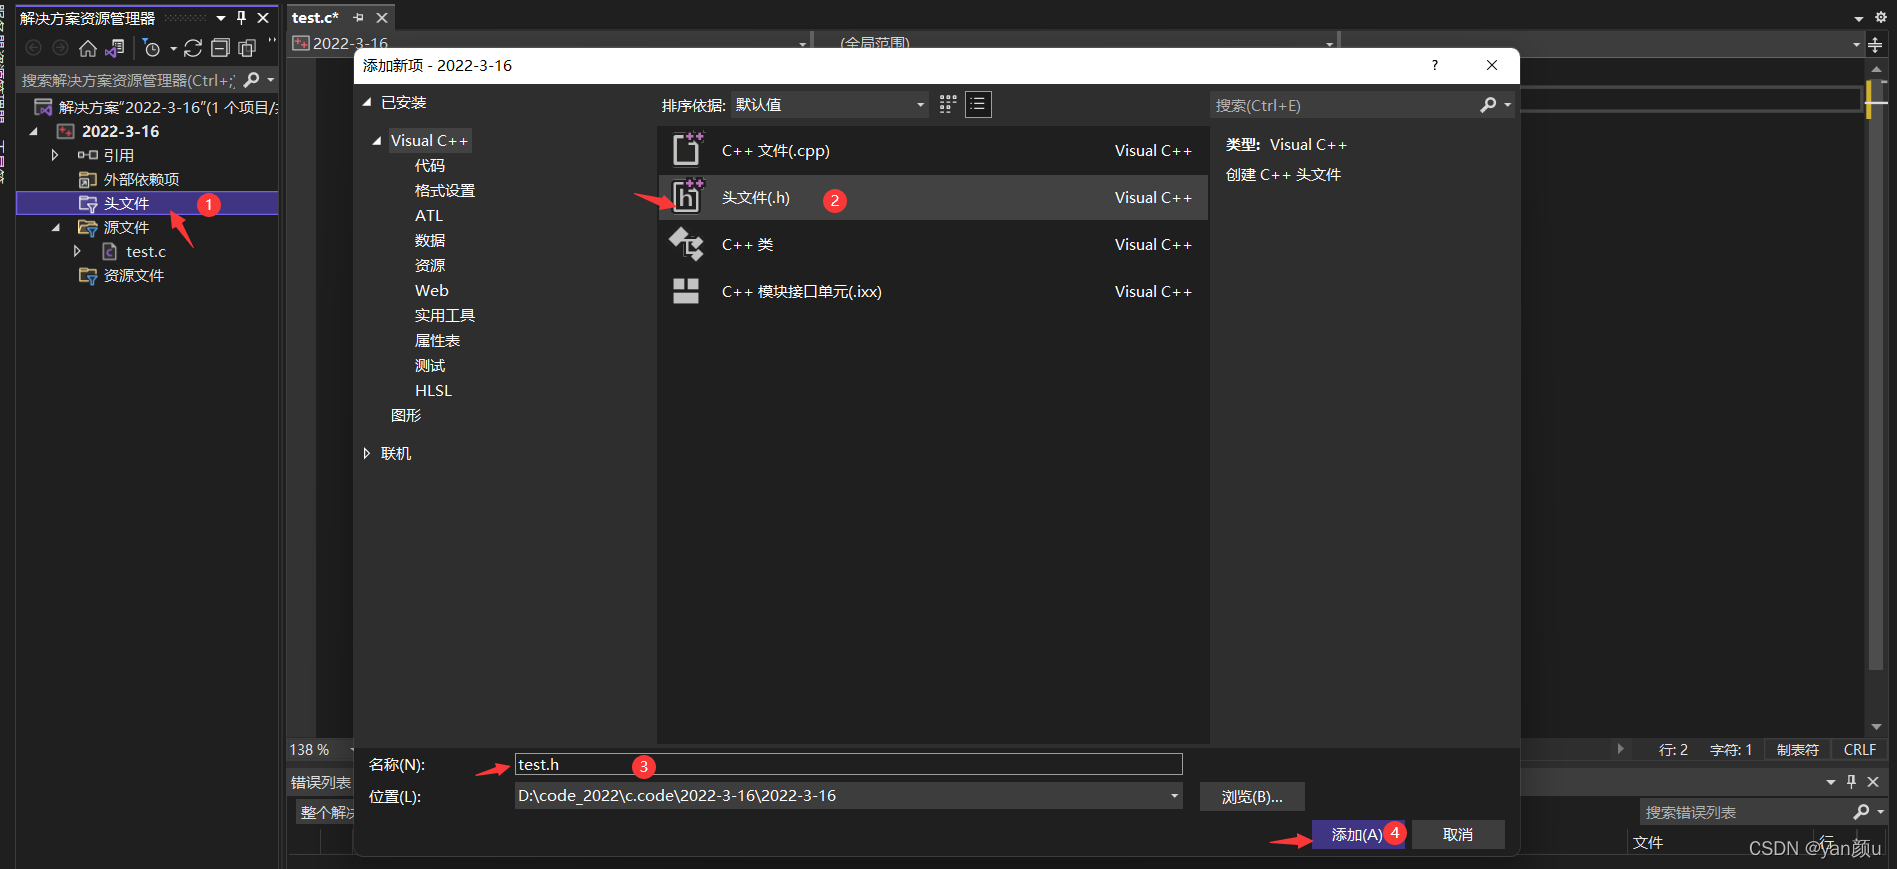Image resolution: width=1897 pixels, height=869 pixels.
Task: Refresh Solution Explorer with the sync icon
Action: [193, 48]
